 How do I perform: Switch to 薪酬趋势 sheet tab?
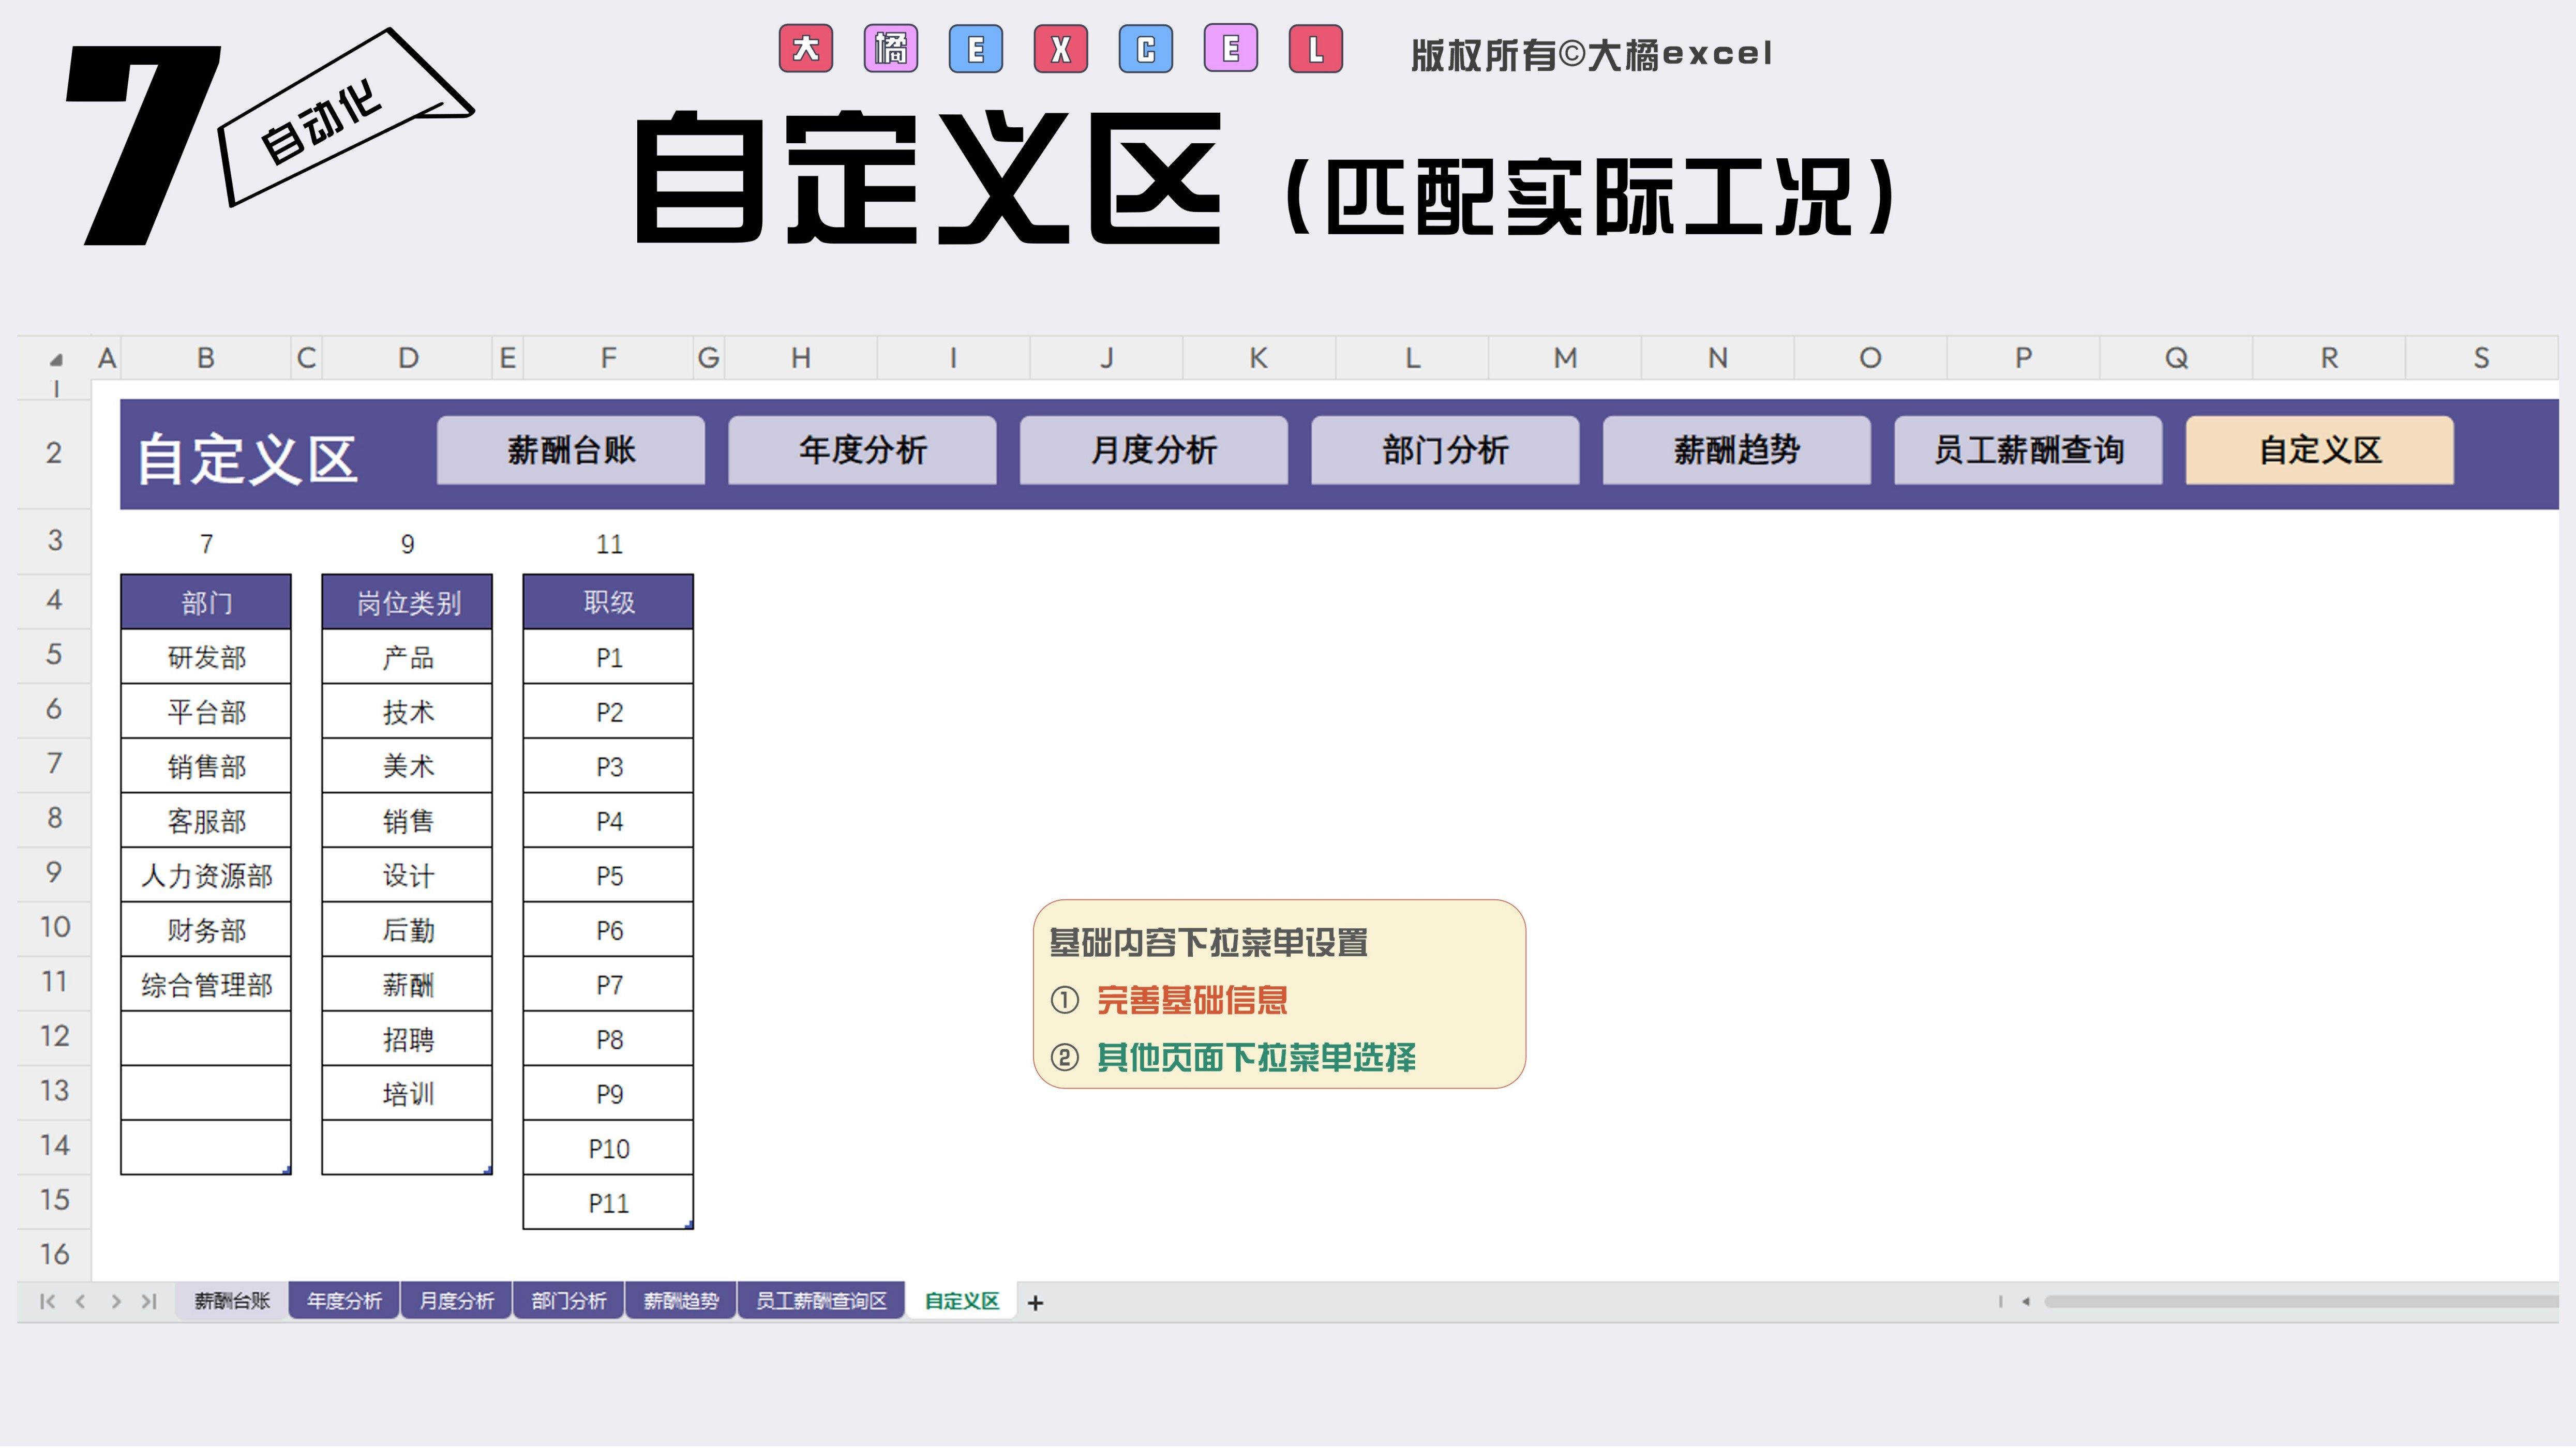pos(680,1301)
